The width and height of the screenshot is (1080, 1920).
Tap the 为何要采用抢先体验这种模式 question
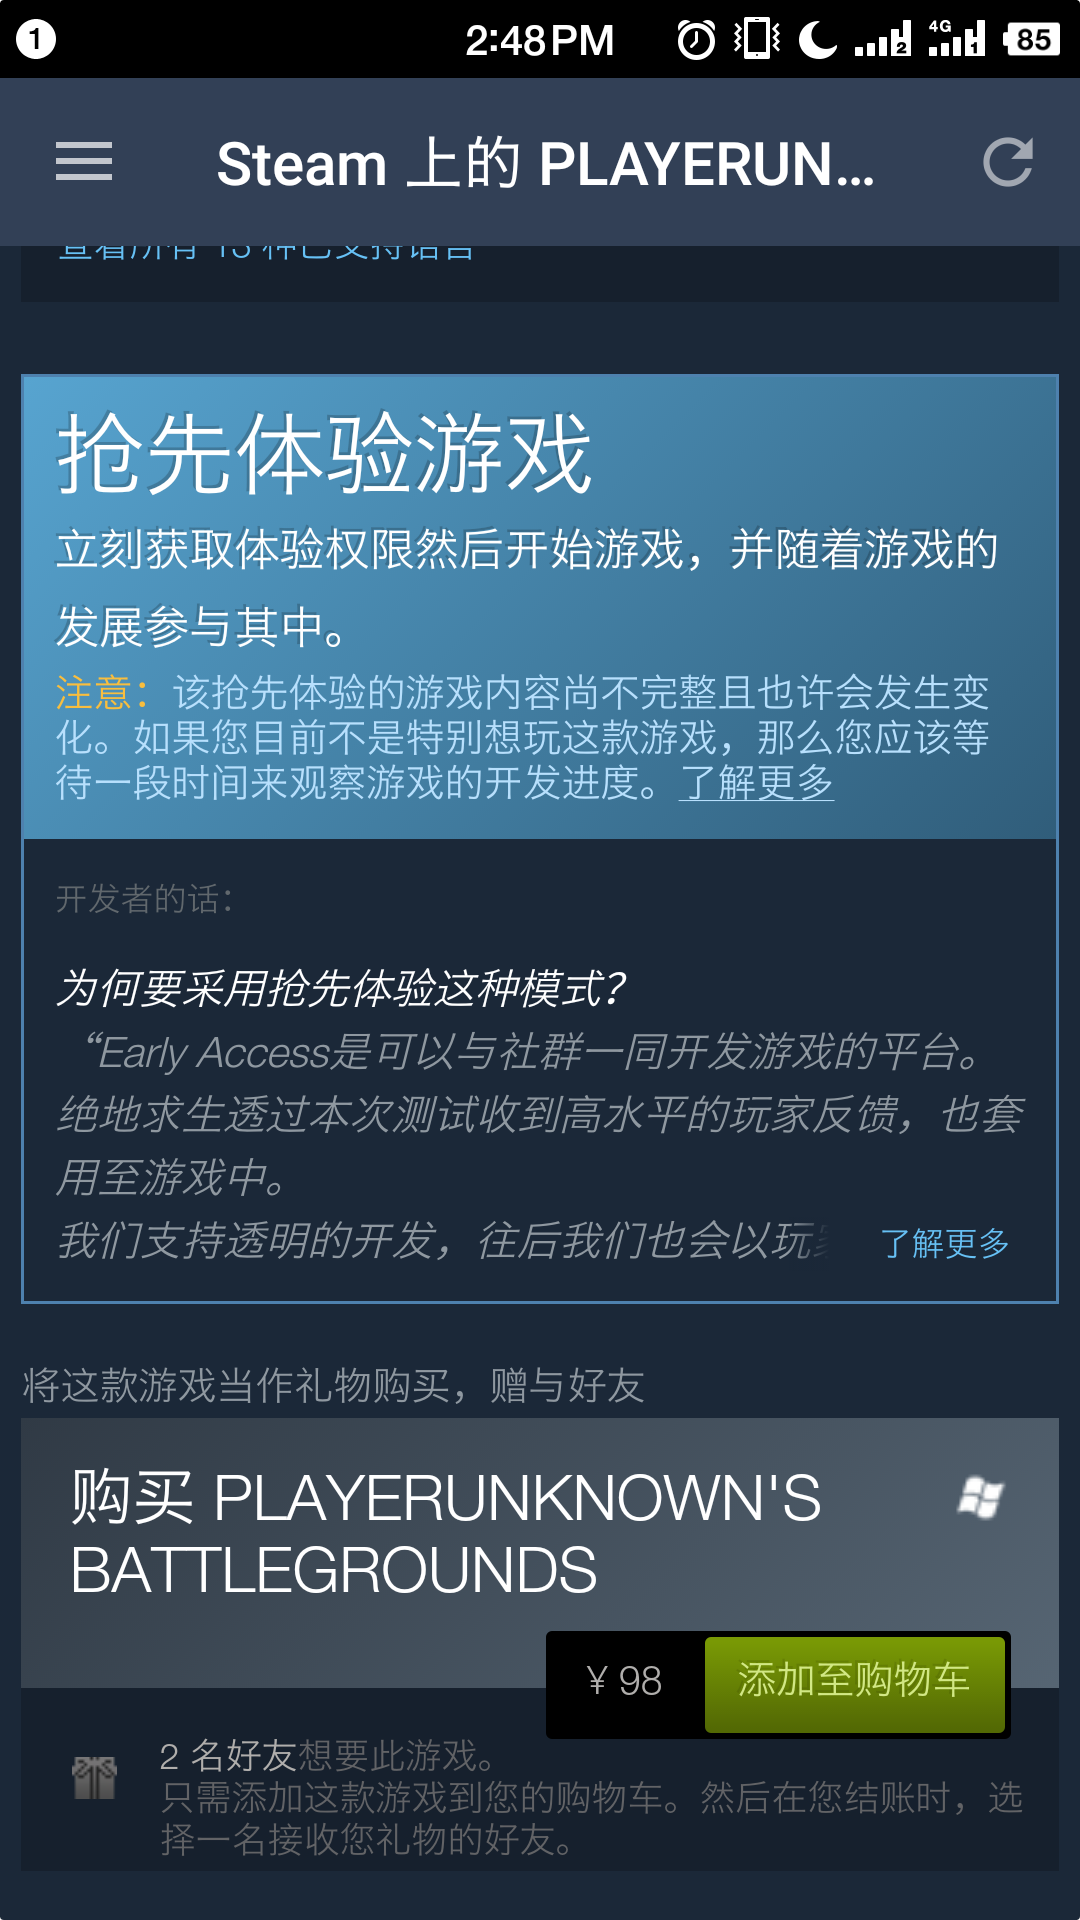pos(340,989)
